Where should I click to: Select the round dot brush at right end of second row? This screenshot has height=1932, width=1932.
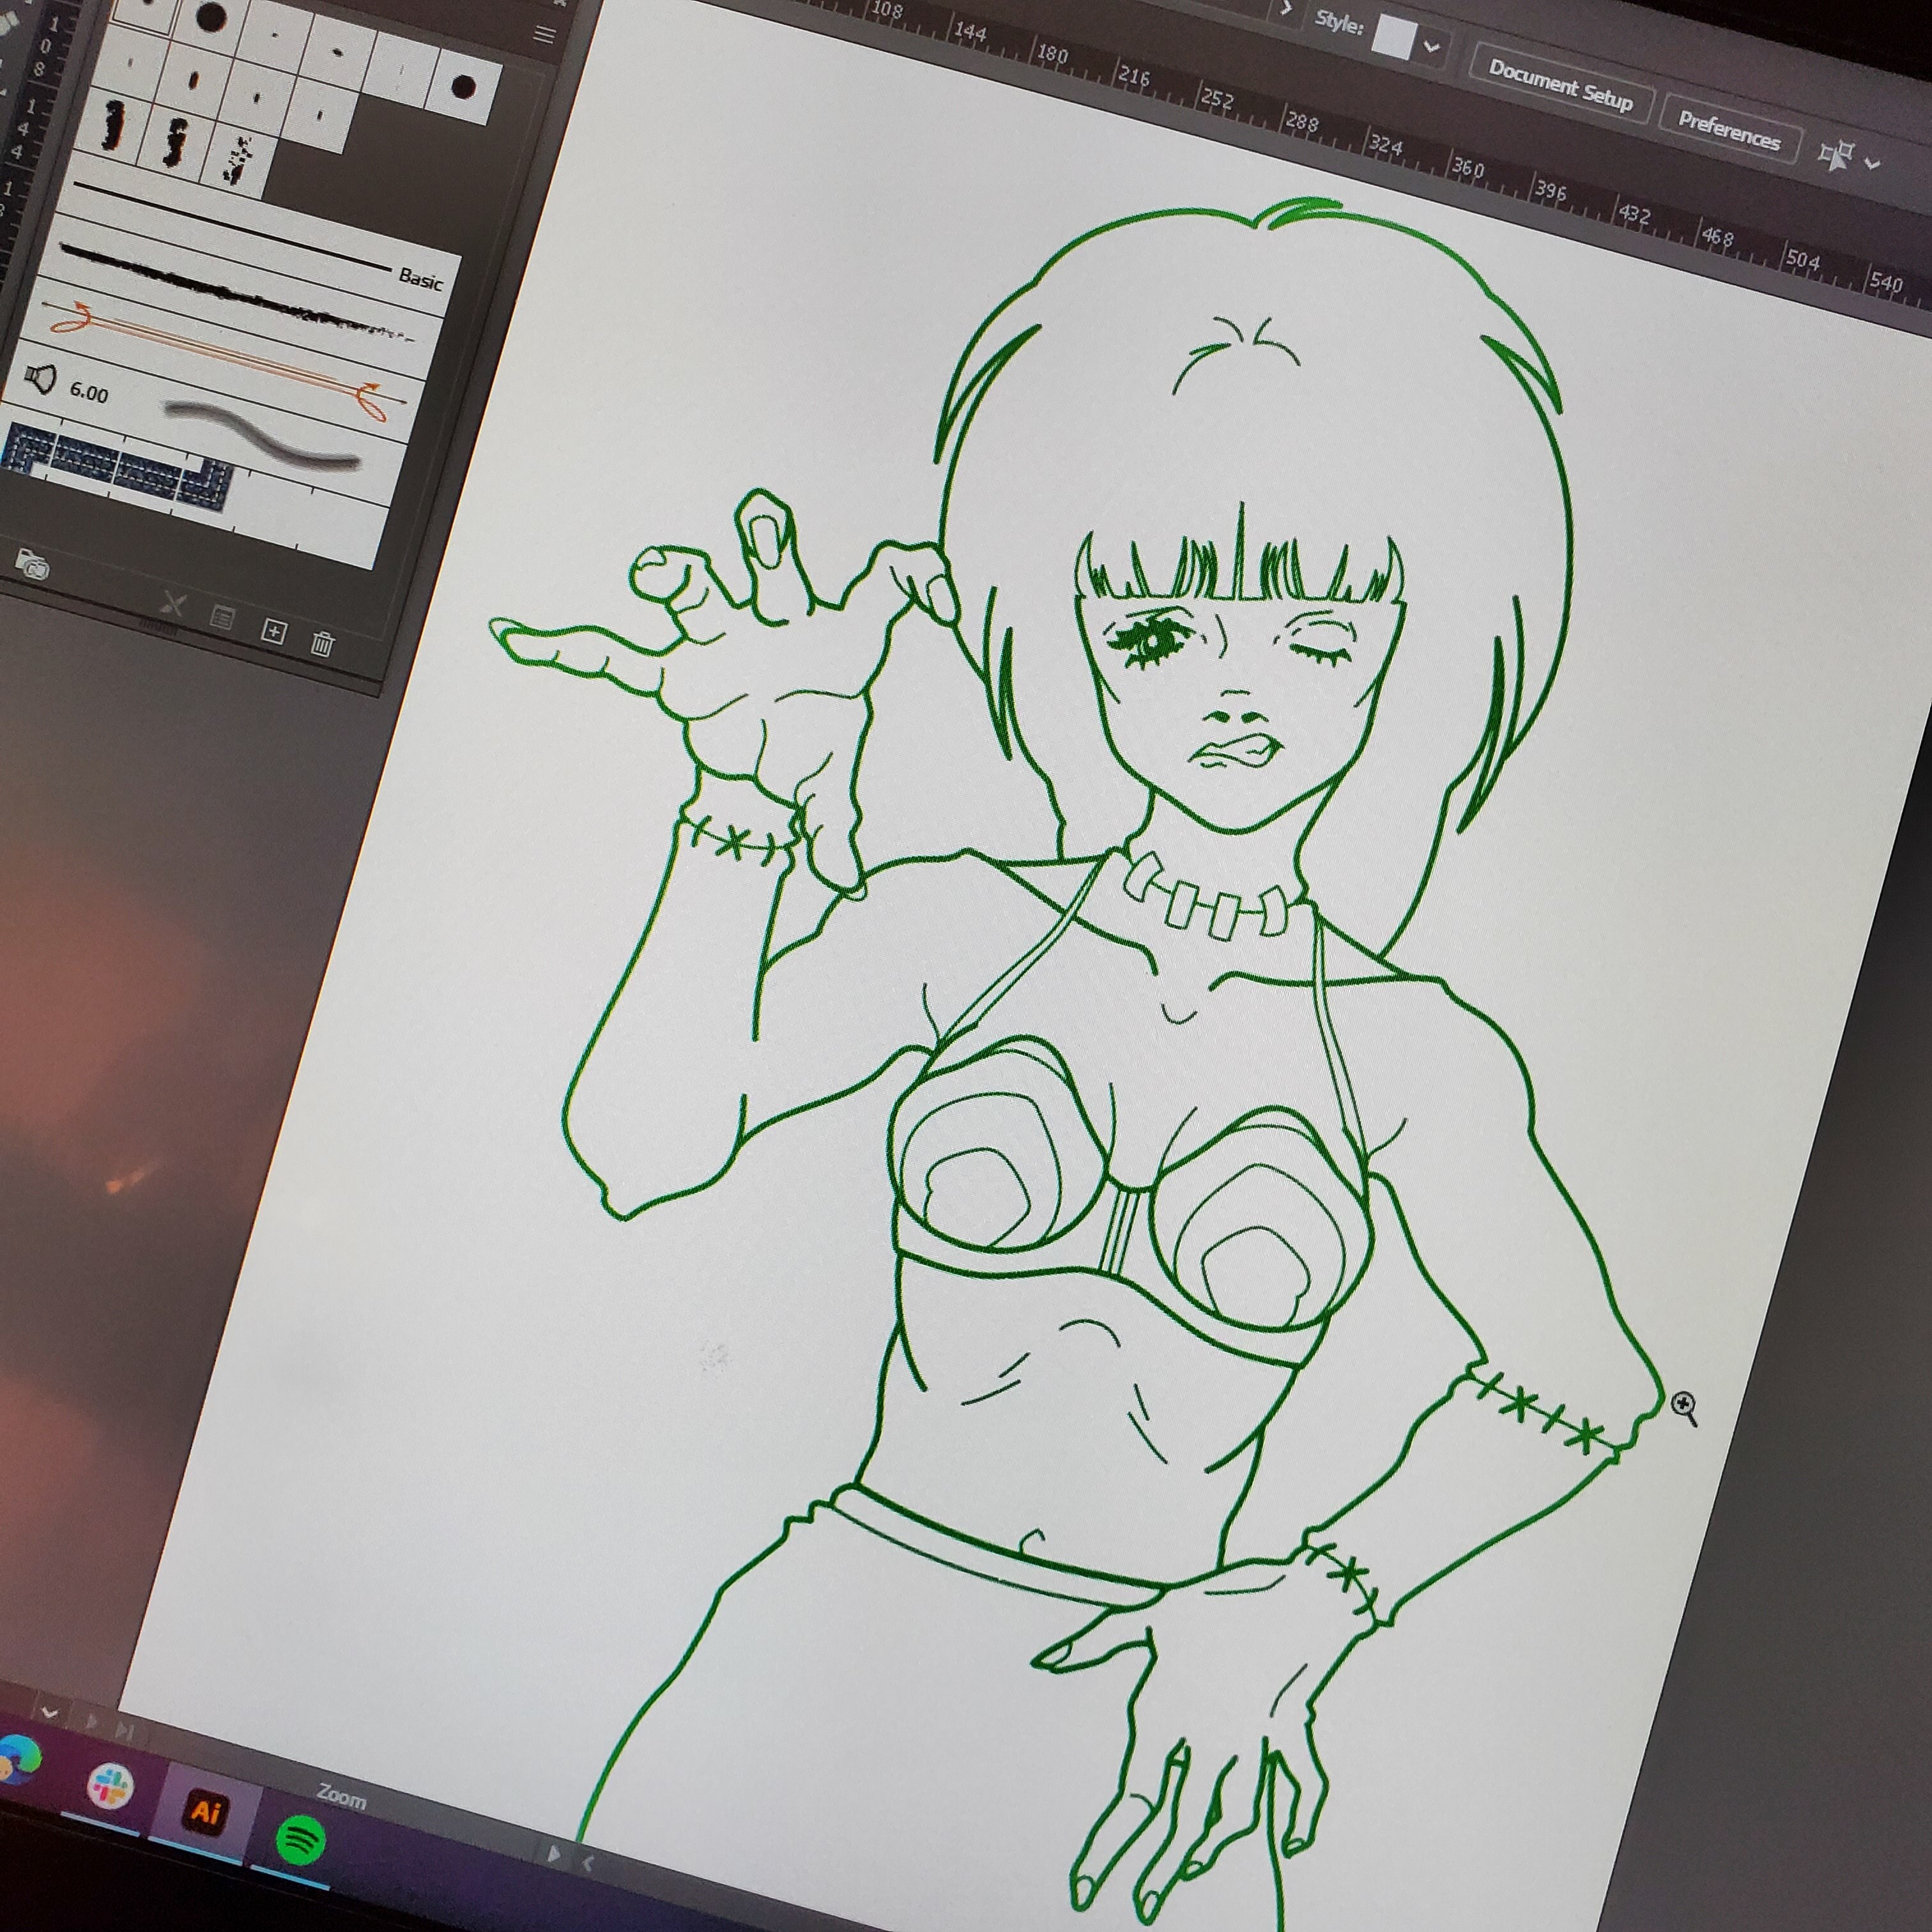click(463, 88)
